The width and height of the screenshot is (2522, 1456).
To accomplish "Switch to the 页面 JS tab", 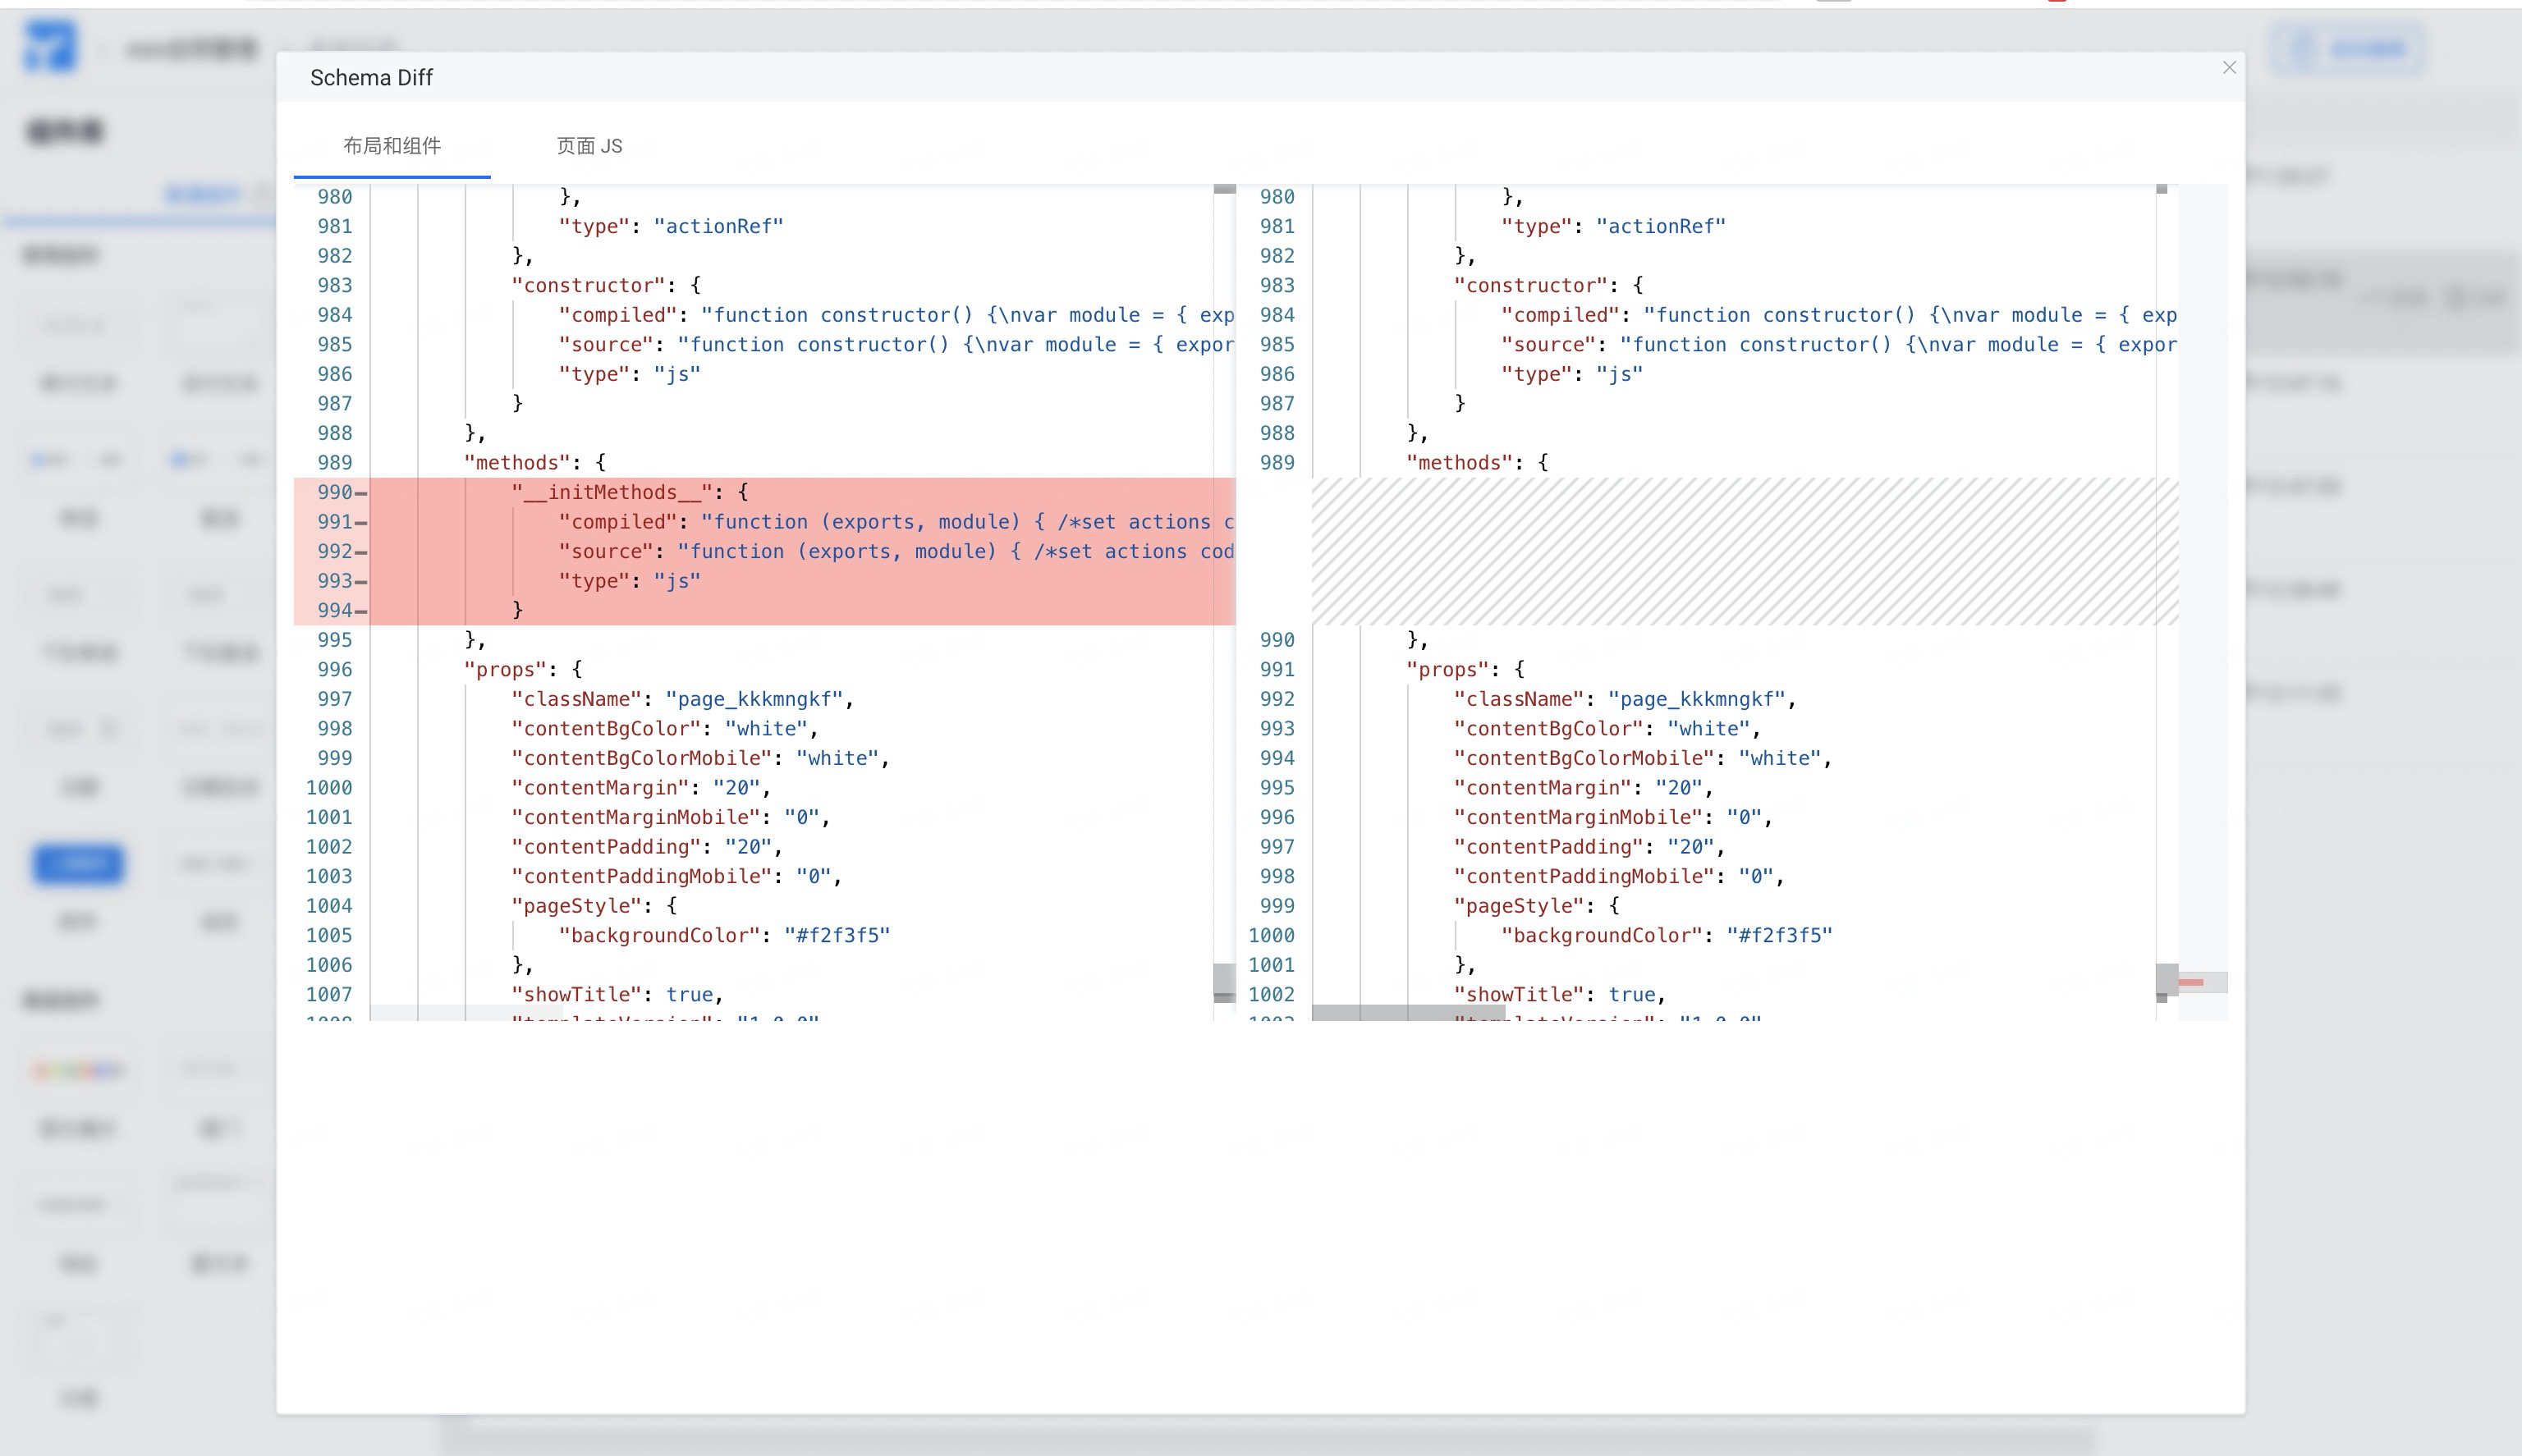I will [x=589, y=146].
